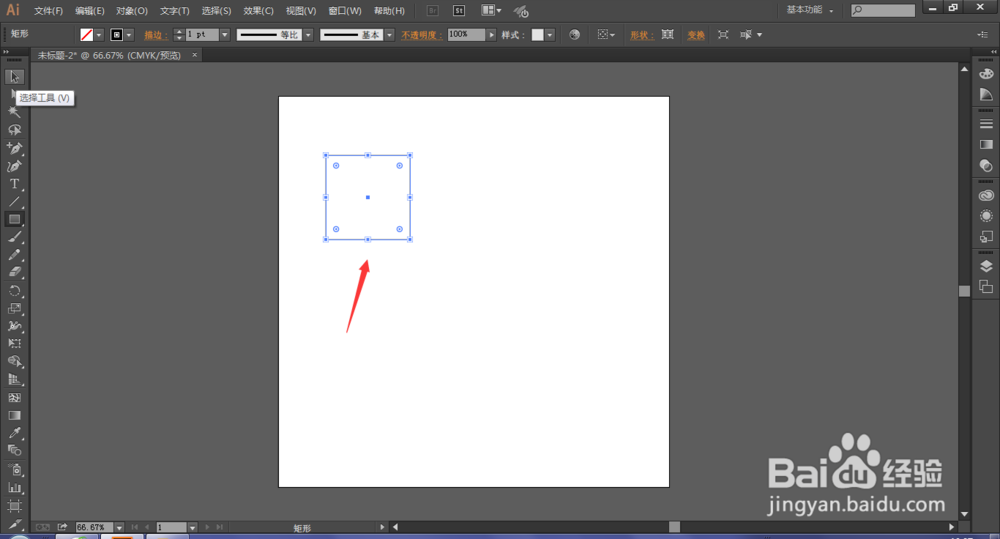
Task: Open the Layers panel icon
Action: click(x=986, y=265)
